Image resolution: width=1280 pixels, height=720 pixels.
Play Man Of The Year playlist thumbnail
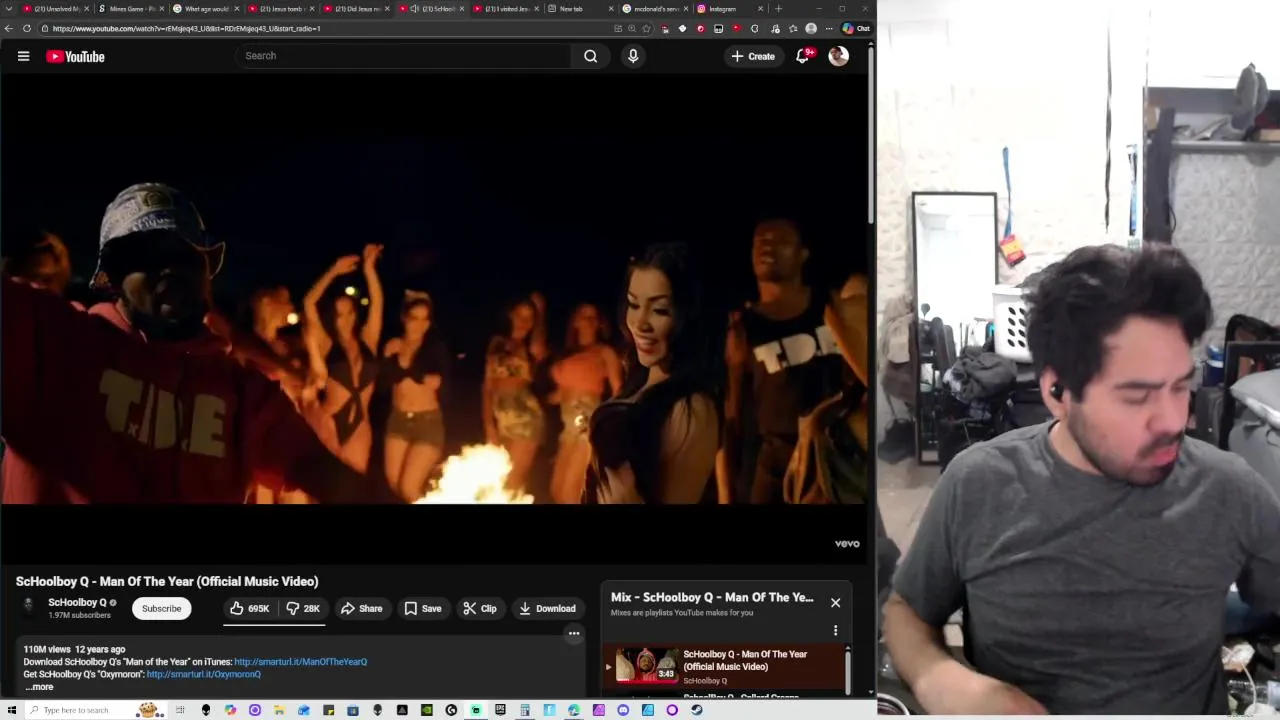[x=646, y=666]
